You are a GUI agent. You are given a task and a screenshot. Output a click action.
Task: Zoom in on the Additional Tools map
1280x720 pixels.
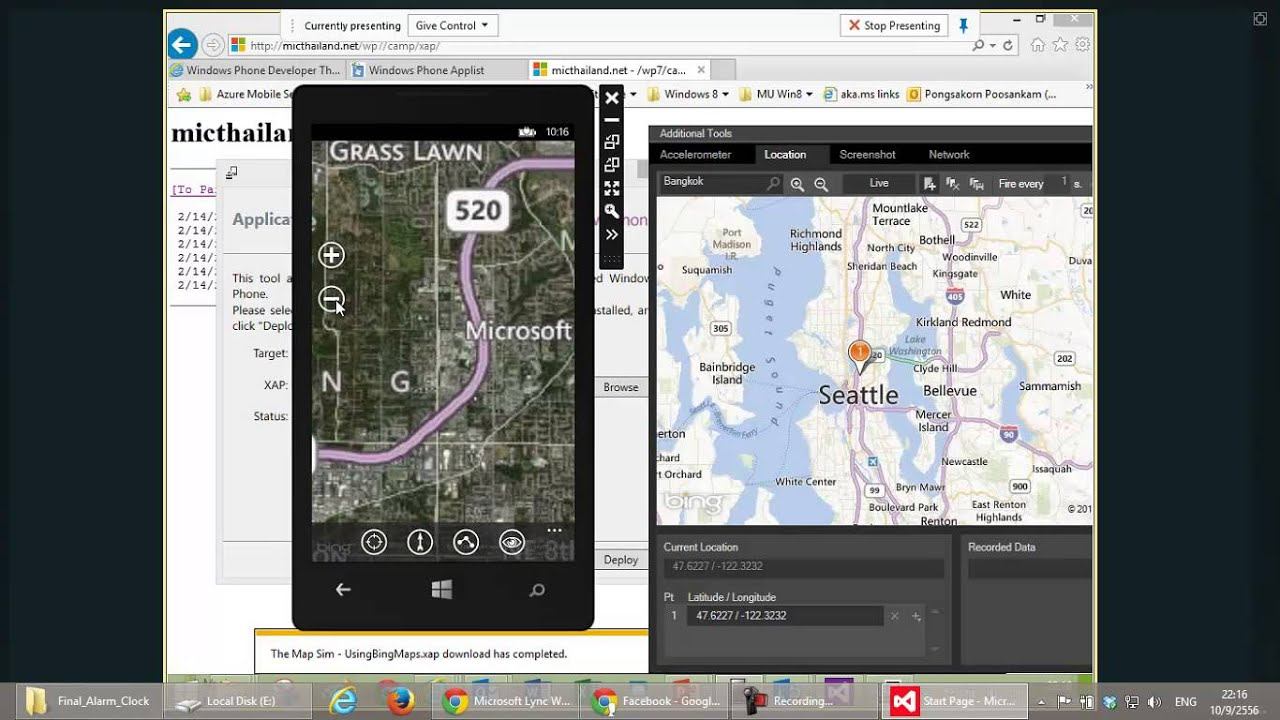tap(797, 184)
